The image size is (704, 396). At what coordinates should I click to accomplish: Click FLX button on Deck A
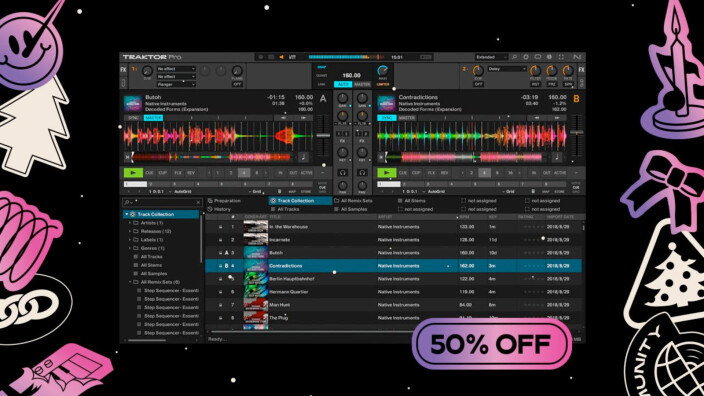[178, 173]
